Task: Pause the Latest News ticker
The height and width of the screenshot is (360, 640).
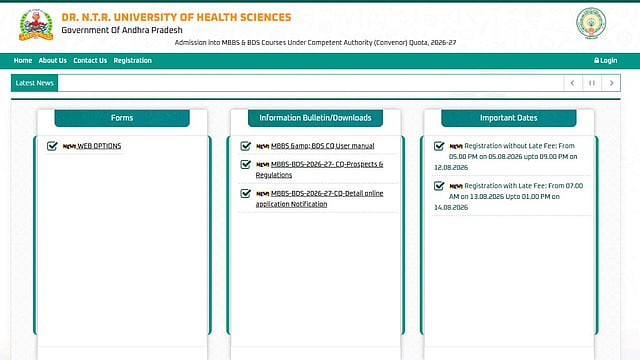Action: coord(591,83)
